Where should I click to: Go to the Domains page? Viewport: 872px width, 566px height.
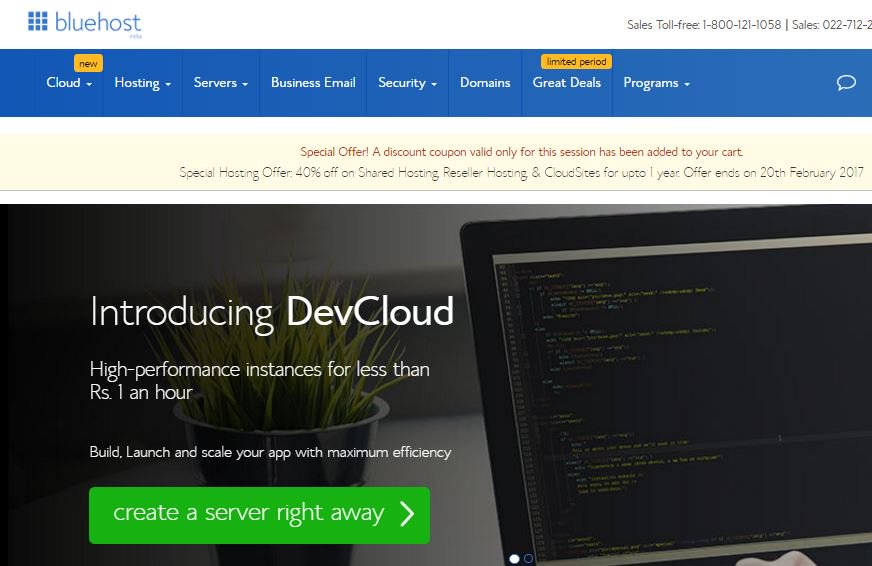tap(485, 83)
